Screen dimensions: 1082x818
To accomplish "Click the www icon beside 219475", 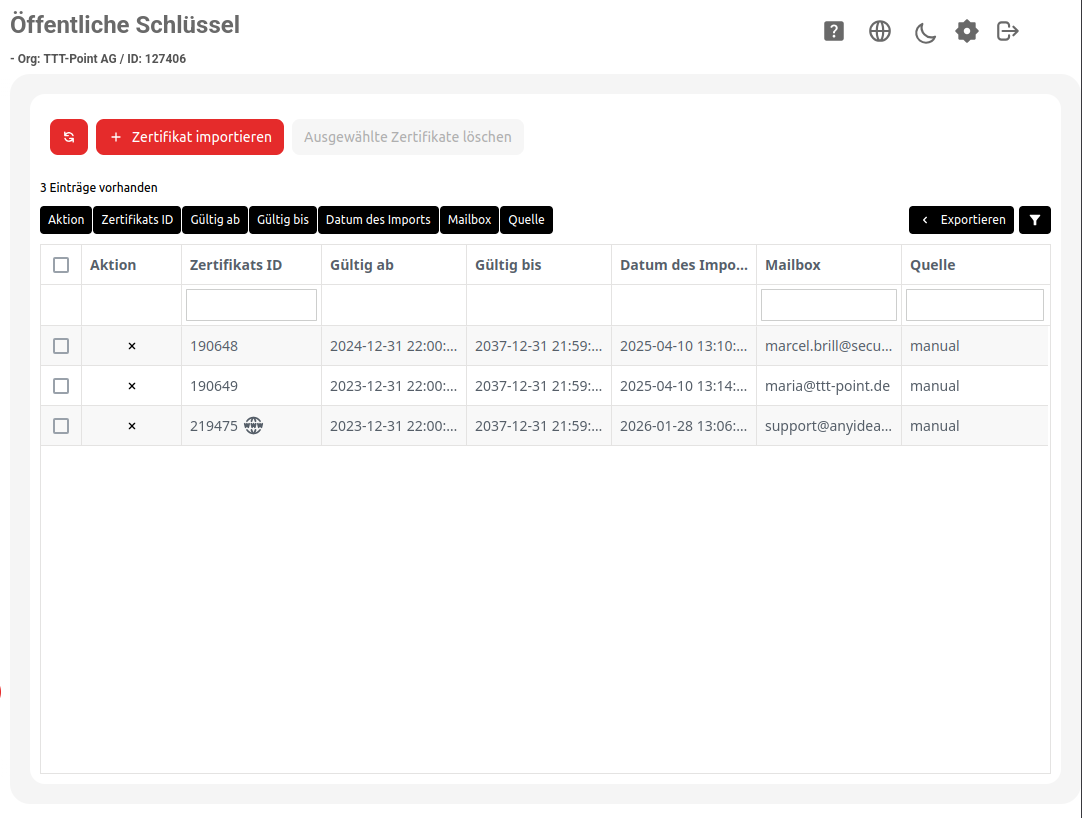I will point(254,426).
